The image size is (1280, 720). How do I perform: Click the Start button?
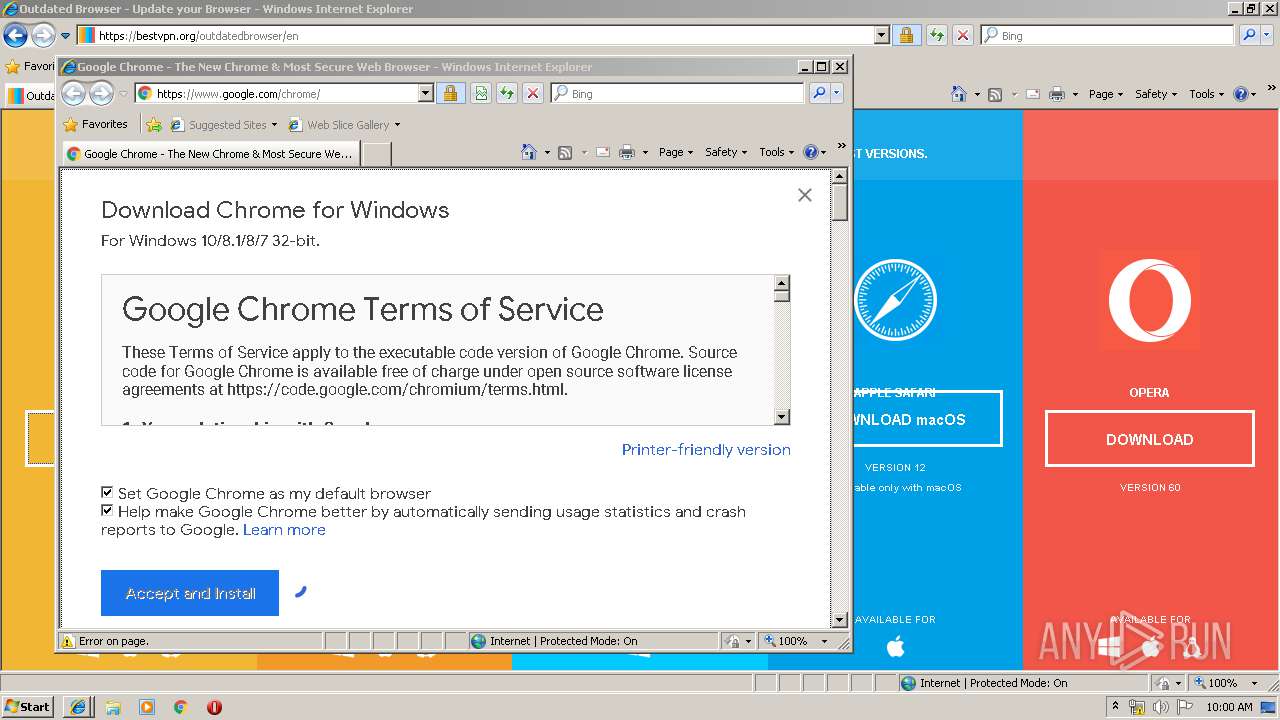tap(27, 707)
